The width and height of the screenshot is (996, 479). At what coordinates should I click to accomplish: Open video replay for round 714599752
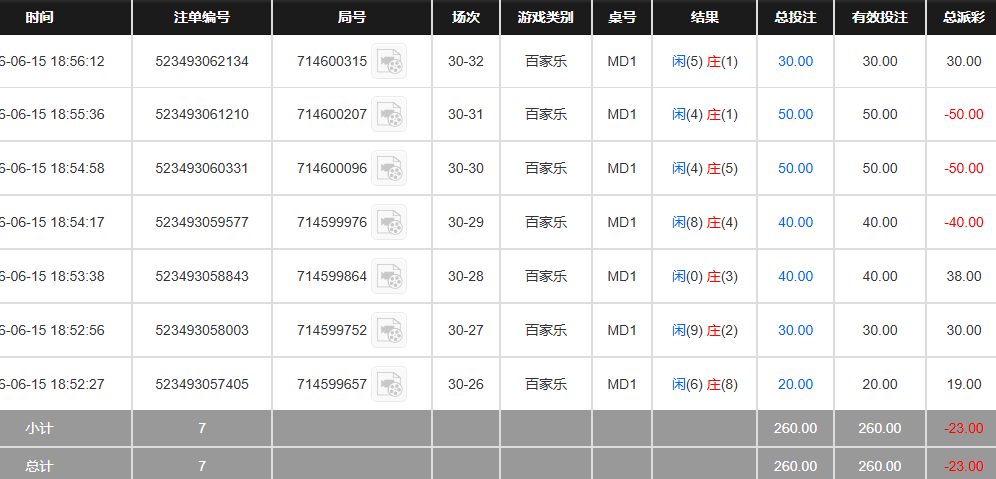coord(389,330)
